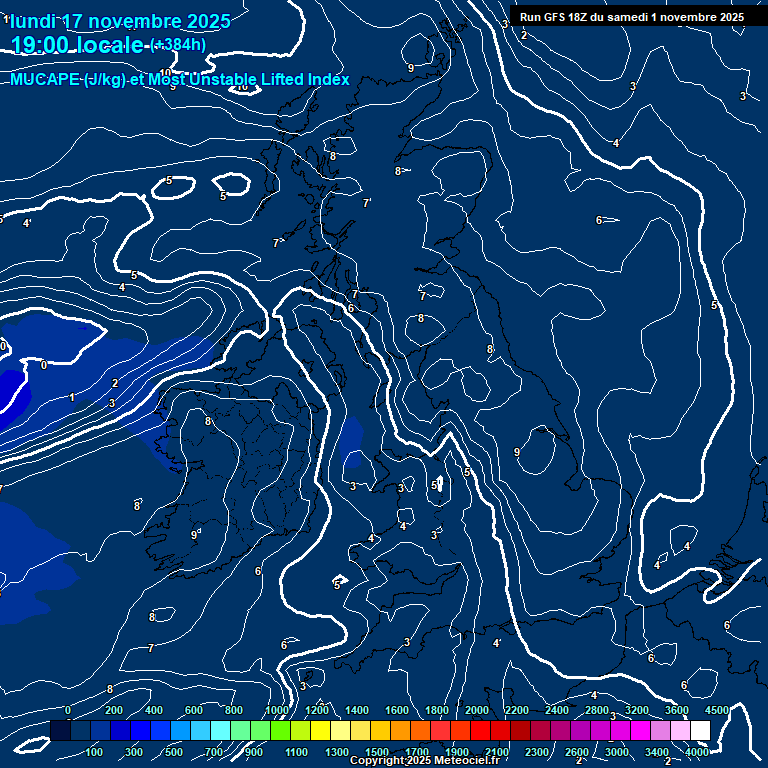The height and width of the screenshot is (768, 768).
Task: Click the legend label '2600'
Action: [x=577, y=752]
